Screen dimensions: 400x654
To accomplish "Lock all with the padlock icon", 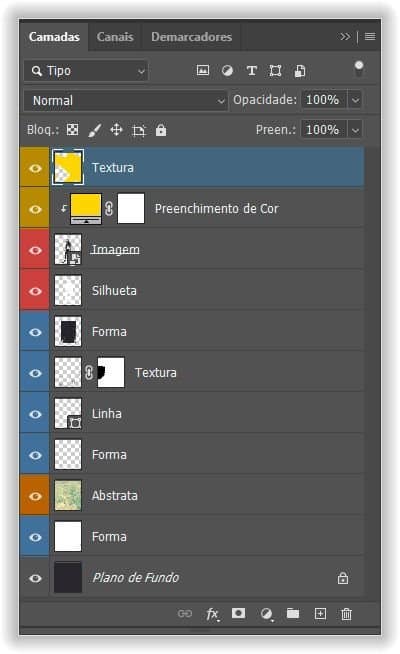I will click(161, 130).
